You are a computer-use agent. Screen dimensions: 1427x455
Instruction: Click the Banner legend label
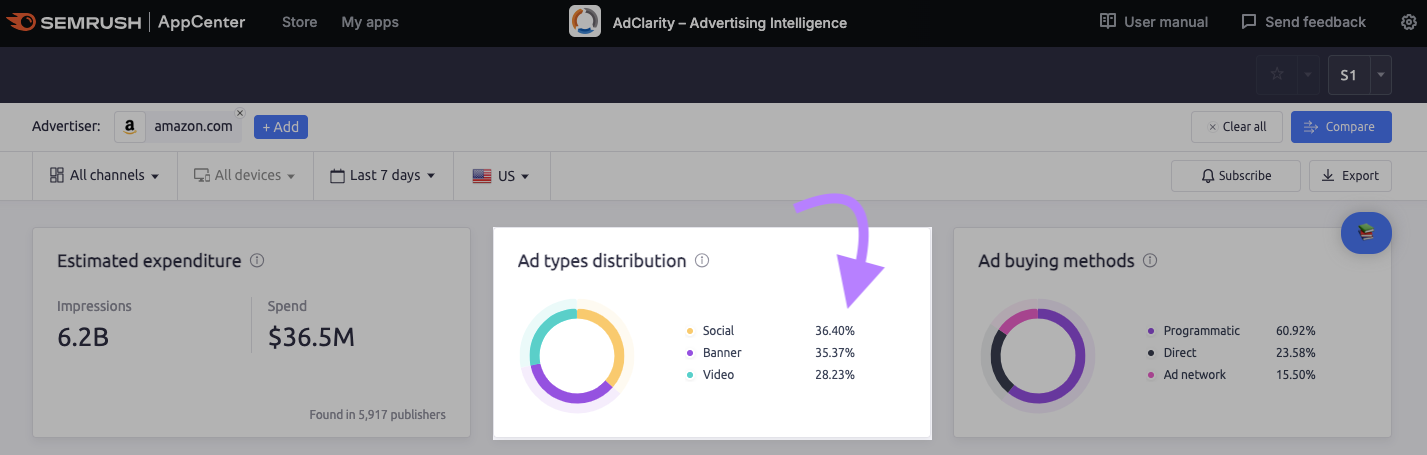[722, 353]
